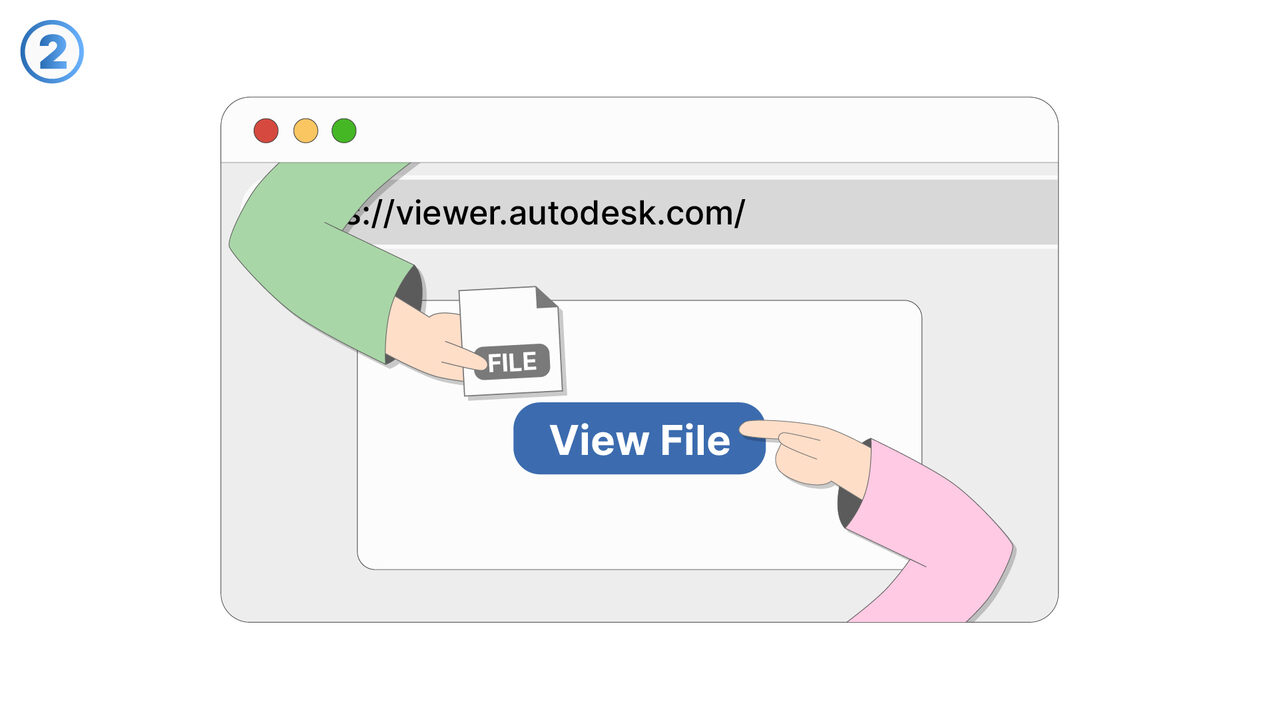Click the browser window title bar
This screenshot has height=720, width=1279.
click(x=700, y=131)
